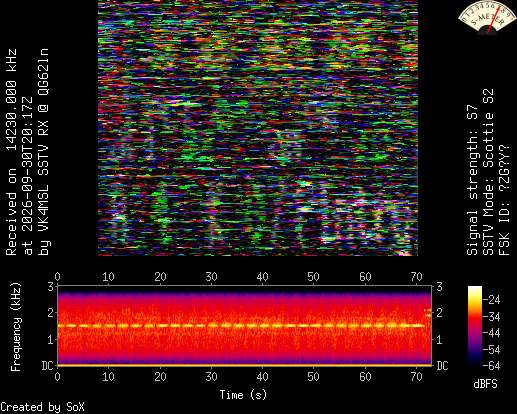
Task: Click the right 'DC' frequency axis label
Action: (442, 366)
